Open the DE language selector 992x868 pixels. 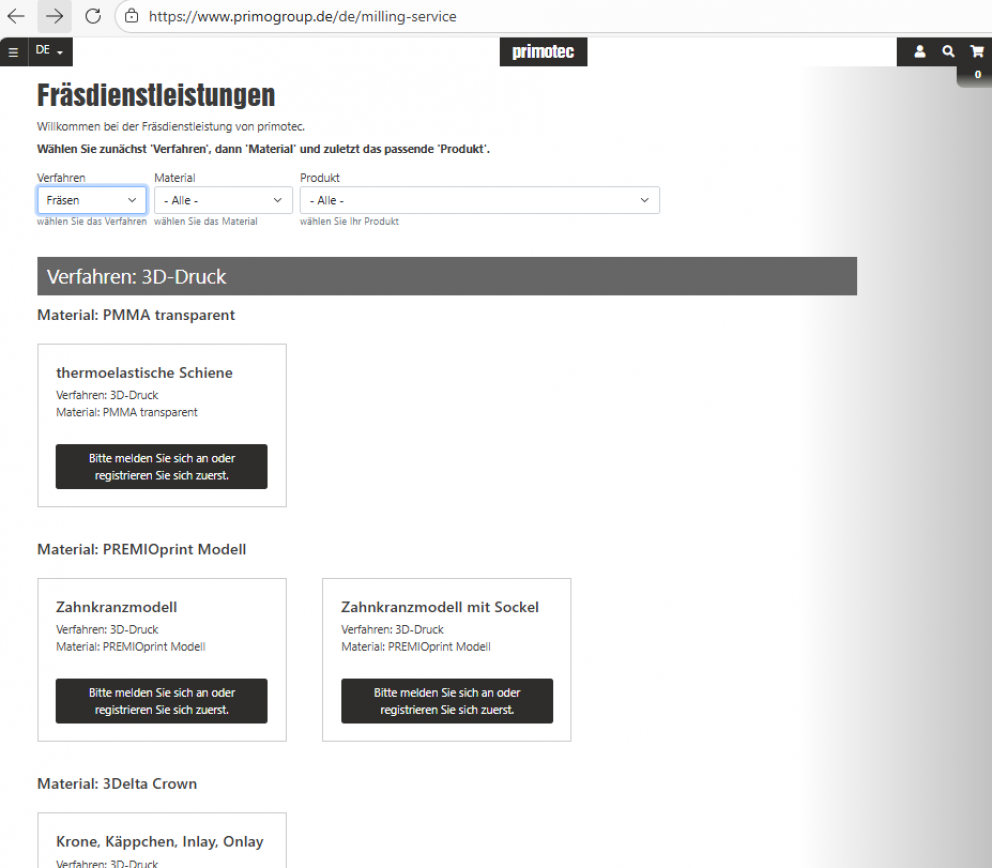[x=50, y=51]
